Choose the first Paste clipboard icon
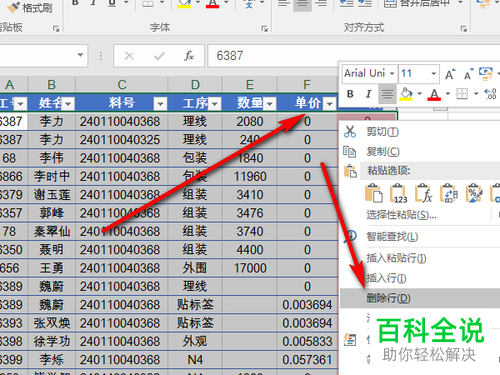 click(374, 193)
